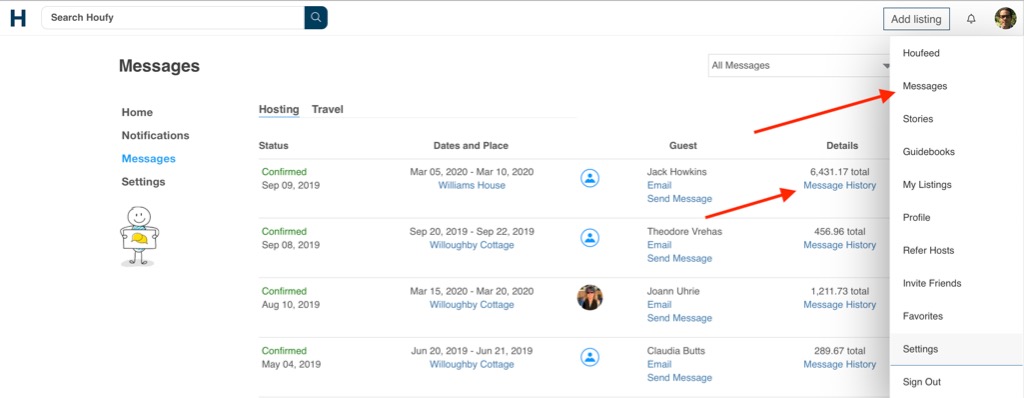Open the notifications bell icon
The image size is (1024, 398).
tap(971, 19)
